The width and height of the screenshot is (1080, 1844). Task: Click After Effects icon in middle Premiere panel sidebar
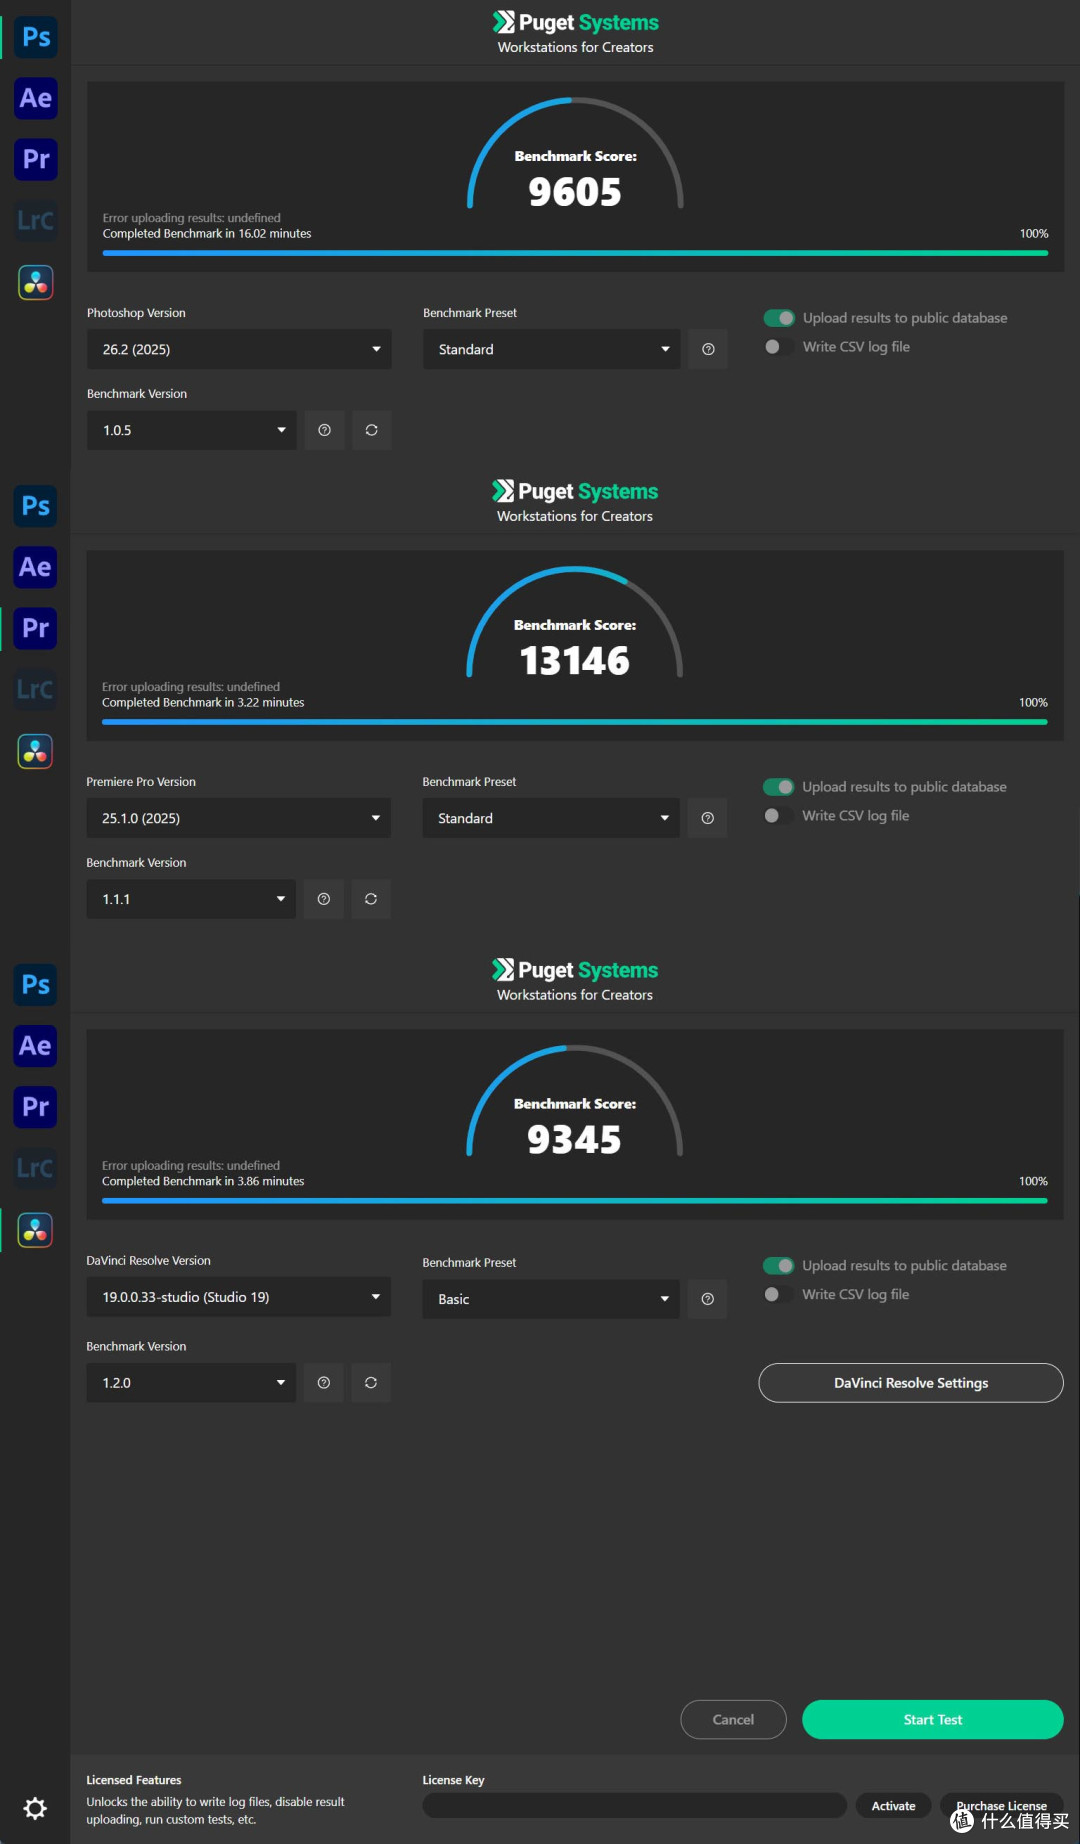point(35,567)
